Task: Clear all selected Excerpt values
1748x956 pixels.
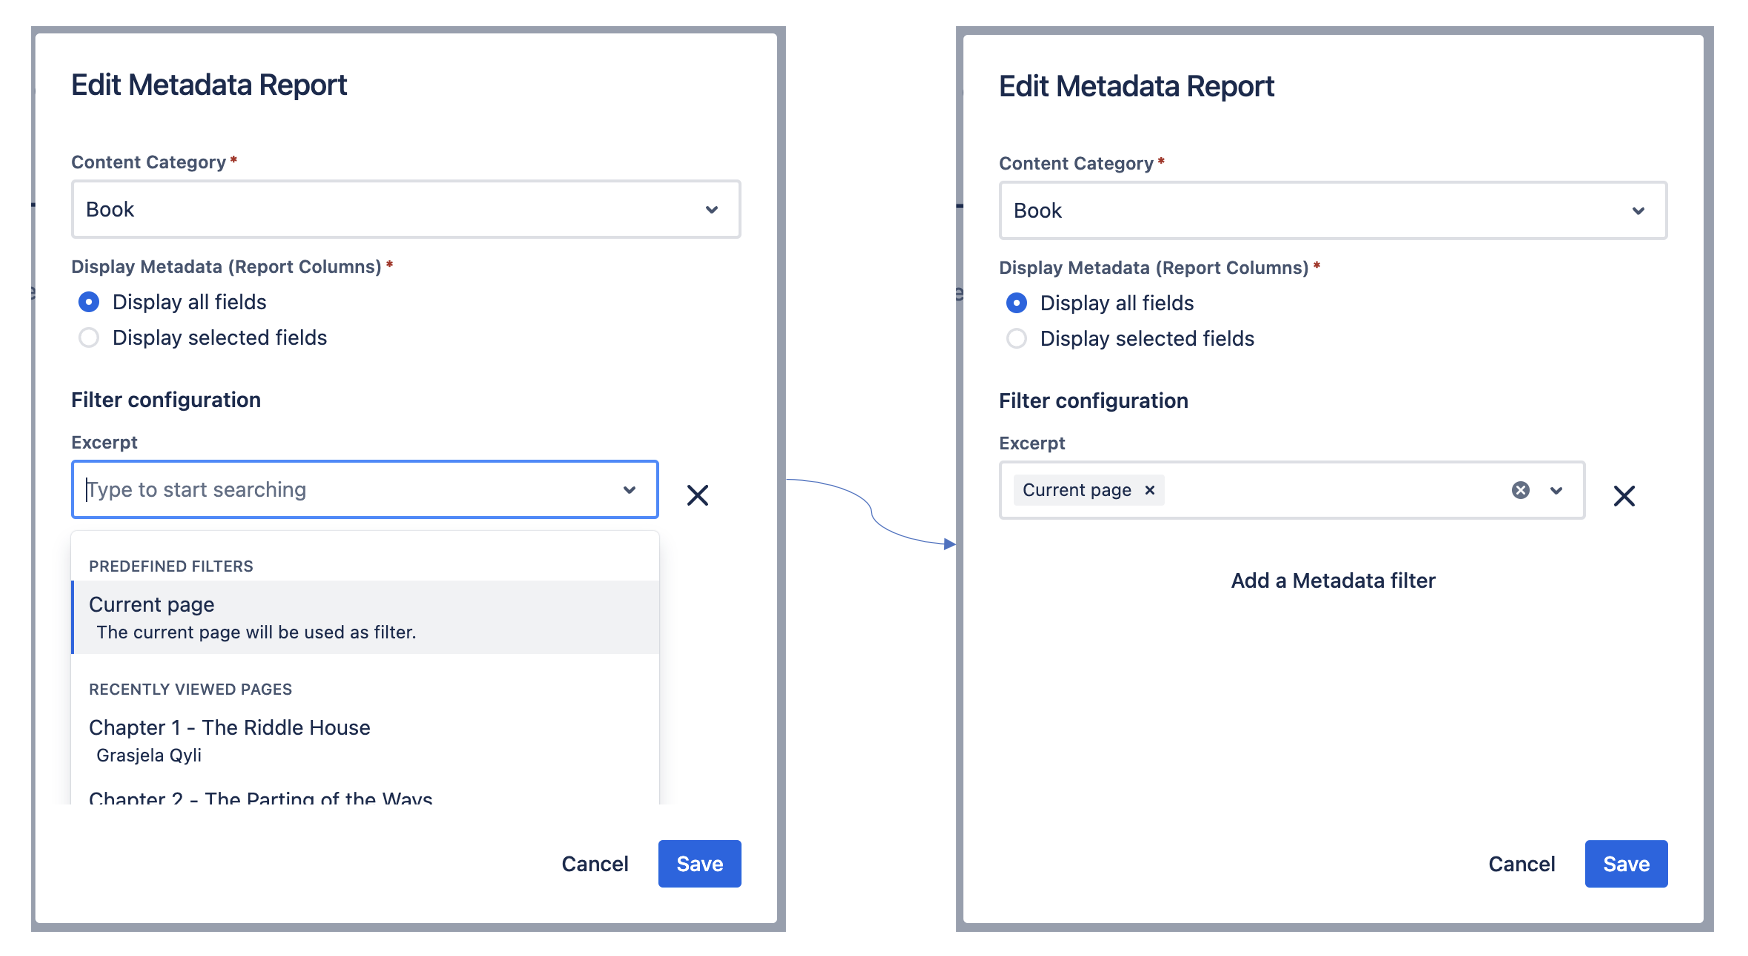Action: pos(1520,490)
